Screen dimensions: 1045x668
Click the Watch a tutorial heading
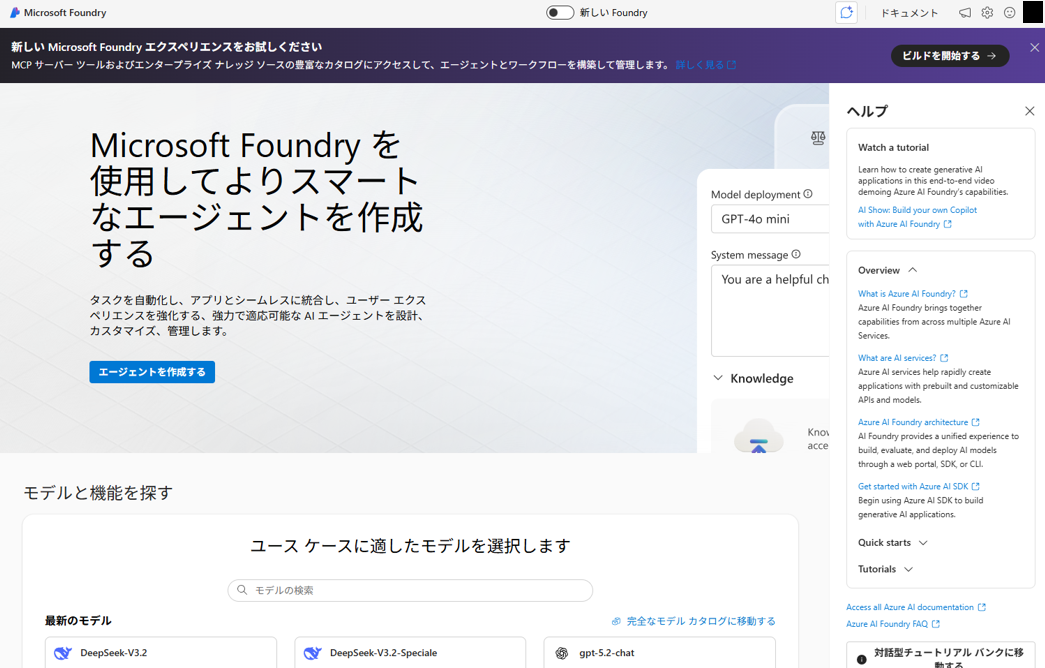click(x=893, y=147)
